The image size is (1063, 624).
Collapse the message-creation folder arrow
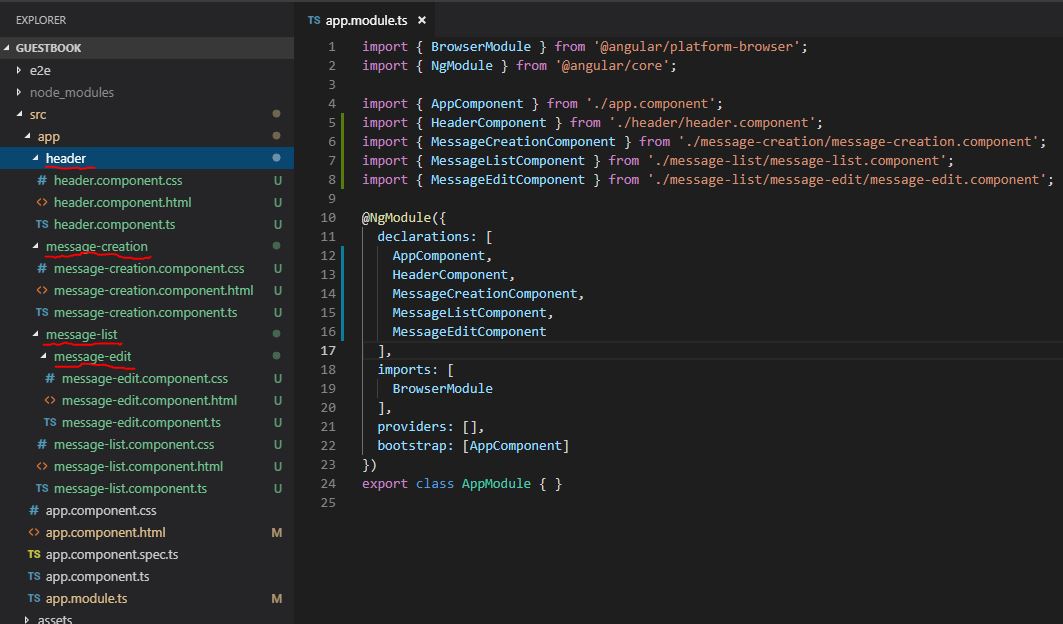36,247
